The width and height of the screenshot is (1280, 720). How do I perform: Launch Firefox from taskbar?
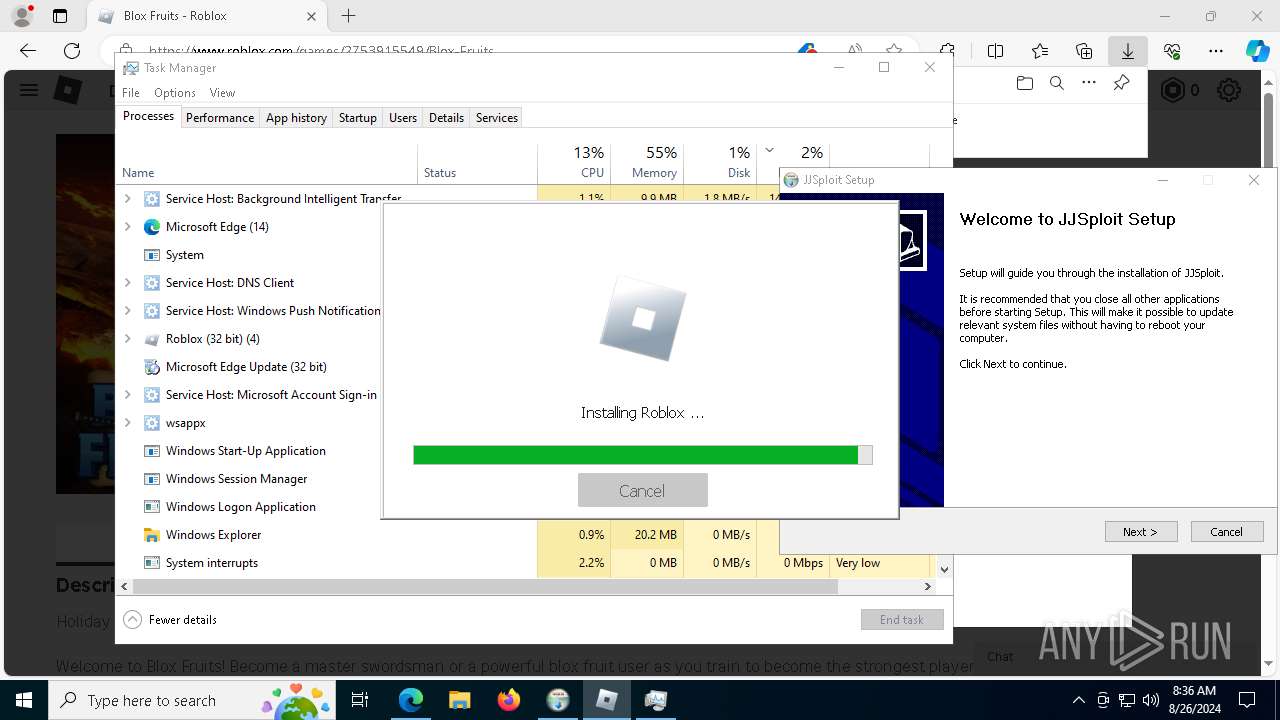[508, 700]
